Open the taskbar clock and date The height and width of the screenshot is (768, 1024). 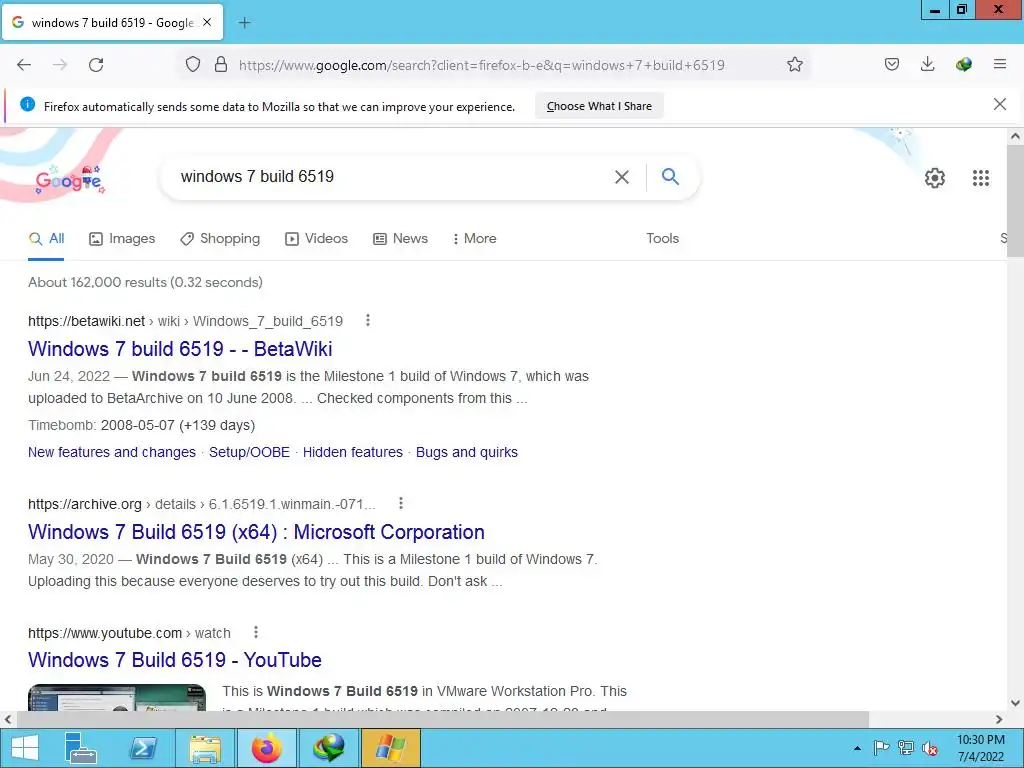[x=980, y=748]
